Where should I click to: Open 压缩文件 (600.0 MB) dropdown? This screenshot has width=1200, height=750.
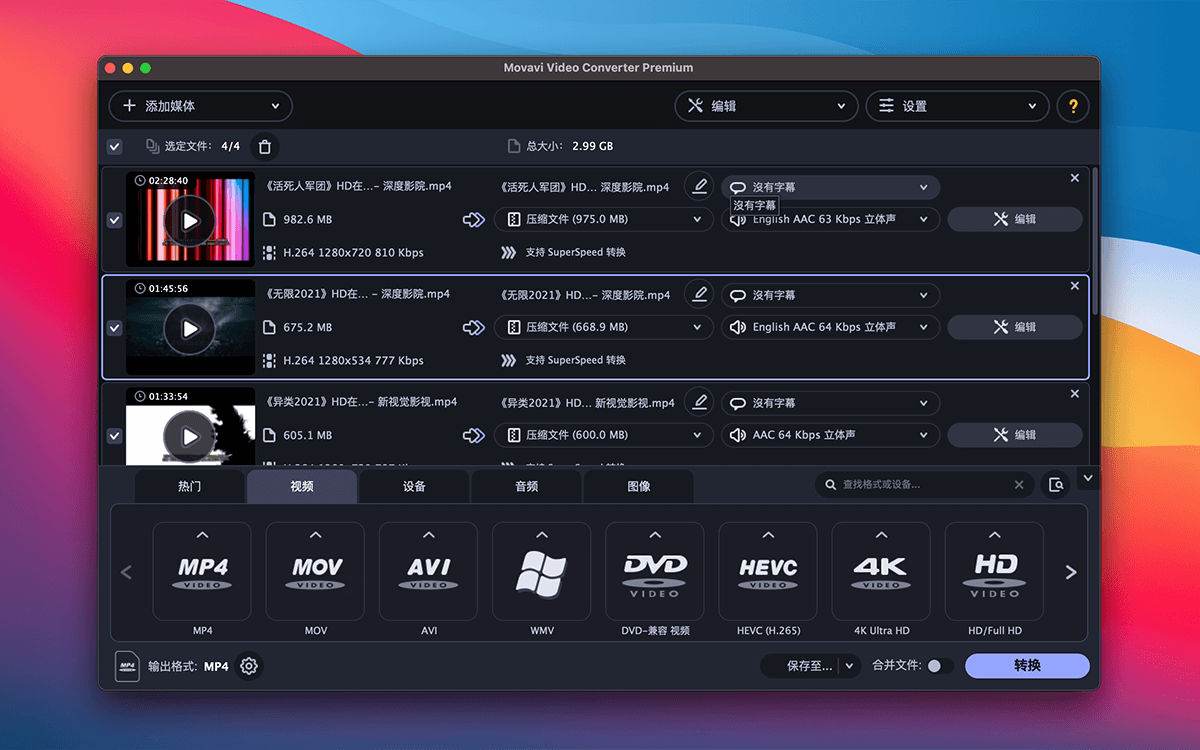604,435
